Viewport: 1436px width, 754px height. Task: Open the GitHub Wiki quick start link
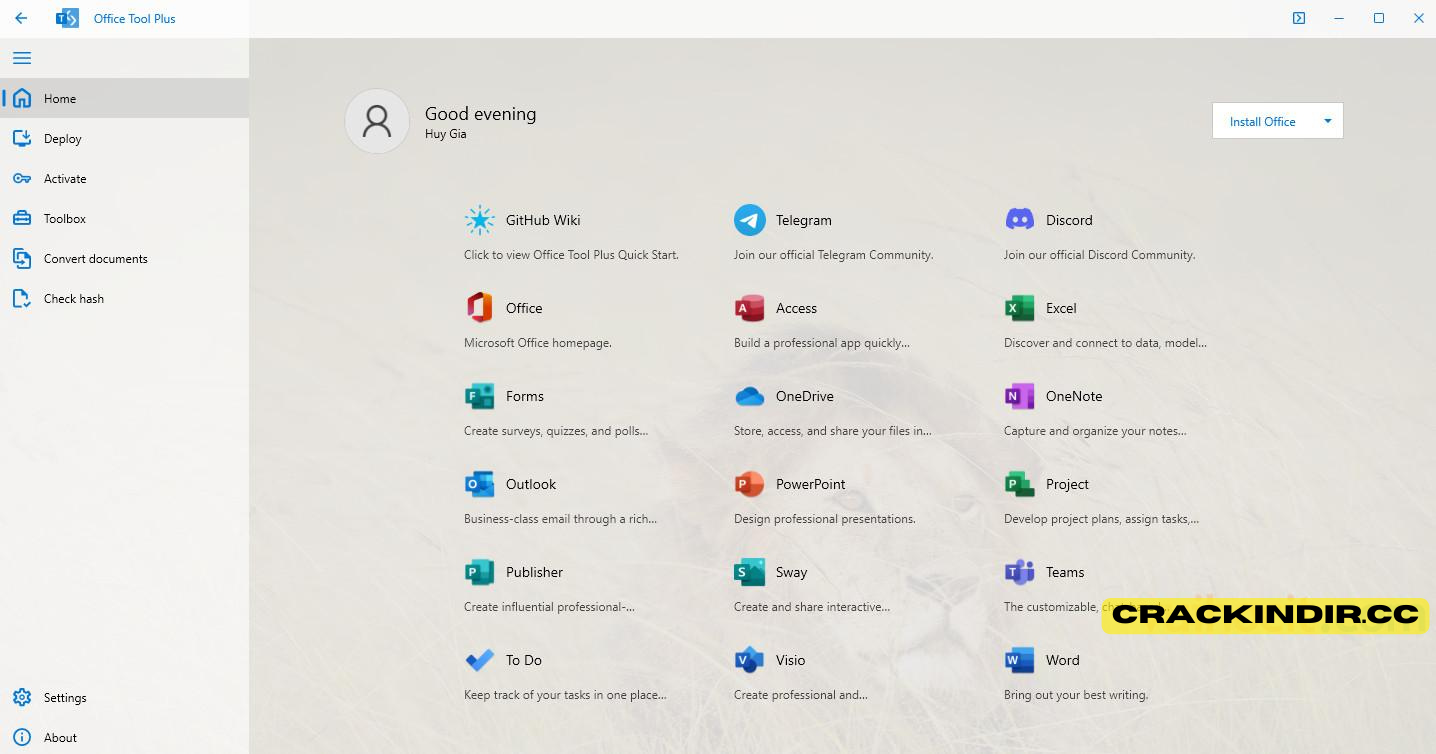click(571, 255)
